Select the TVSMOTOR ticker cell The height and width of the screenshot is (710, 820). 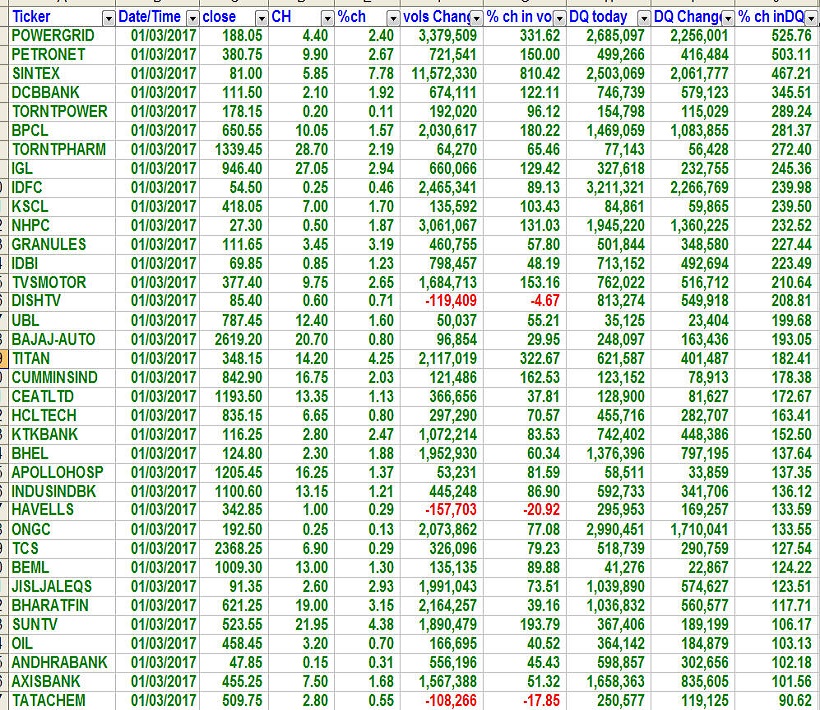coord(62,282)
